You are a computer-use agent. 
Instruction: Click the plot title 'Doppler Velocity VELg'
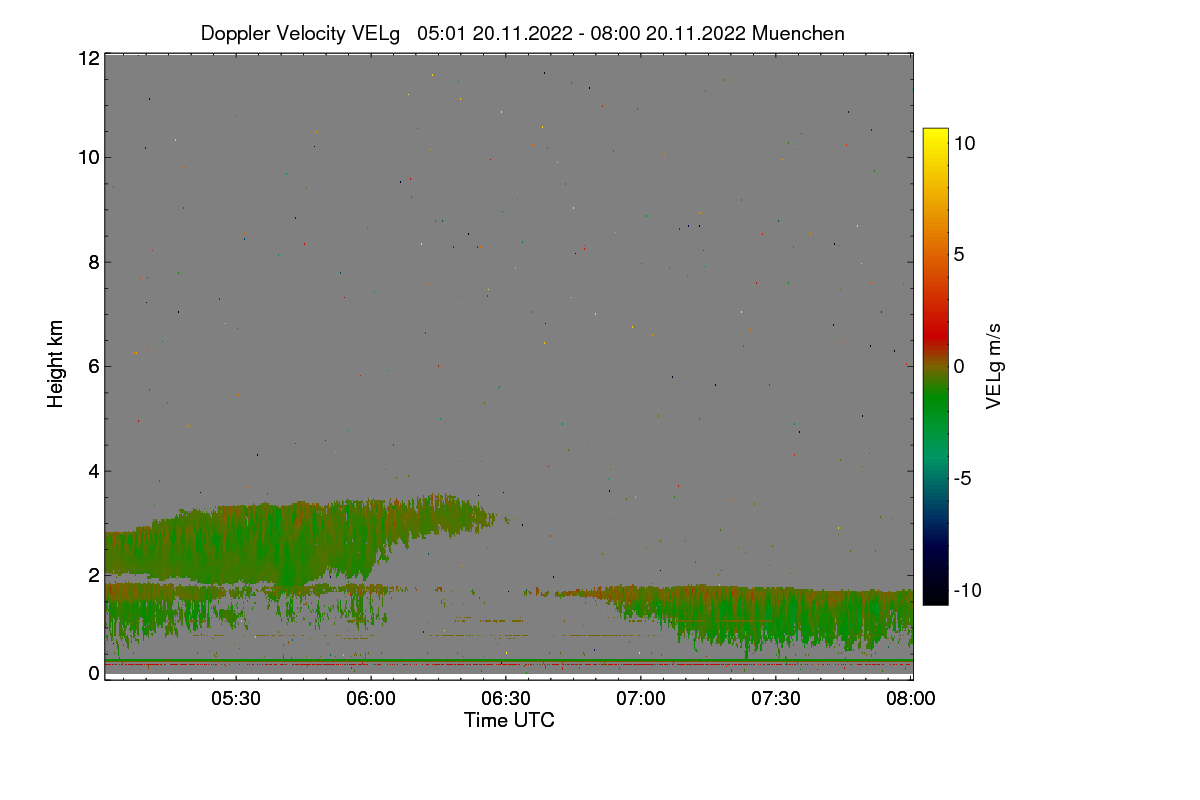300,33
